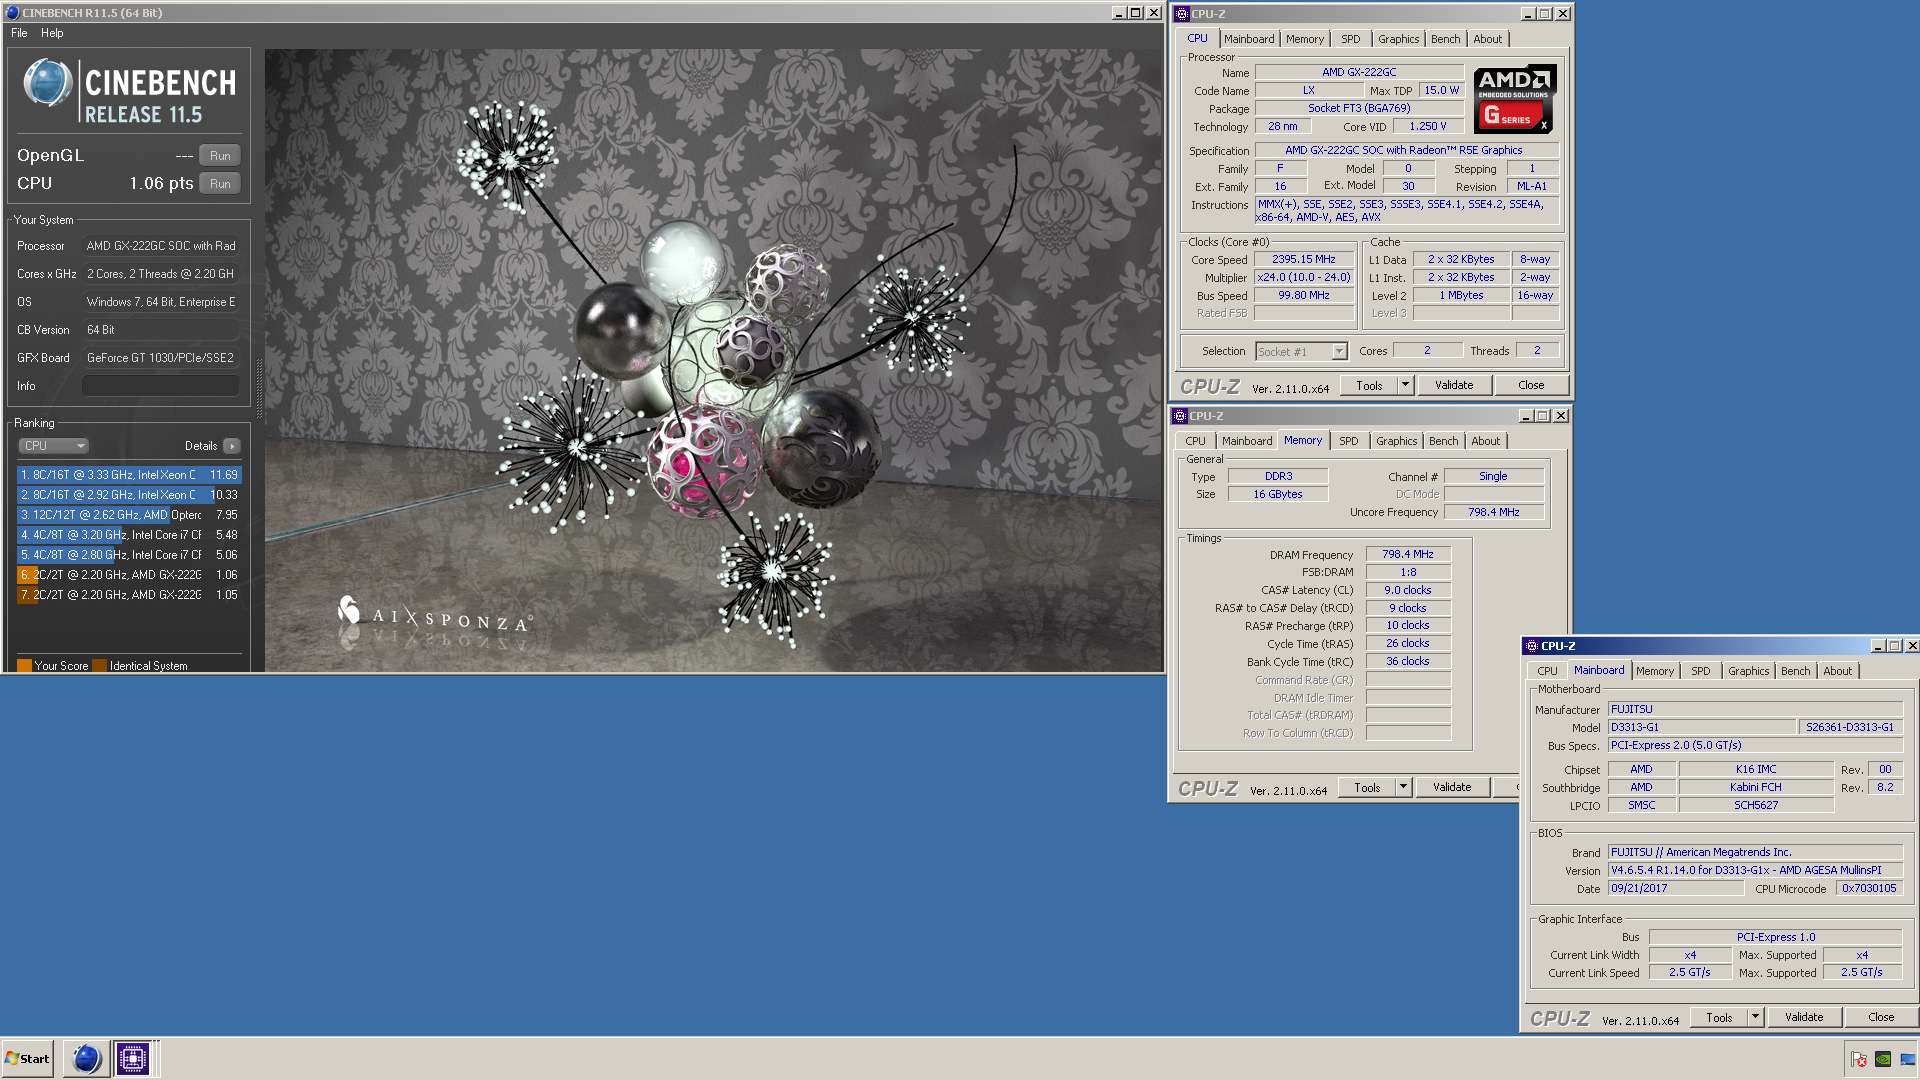Open Bench tab in bottom CPU-Z window
Screen dimensions: 1920x1080
coord(1795,671)
